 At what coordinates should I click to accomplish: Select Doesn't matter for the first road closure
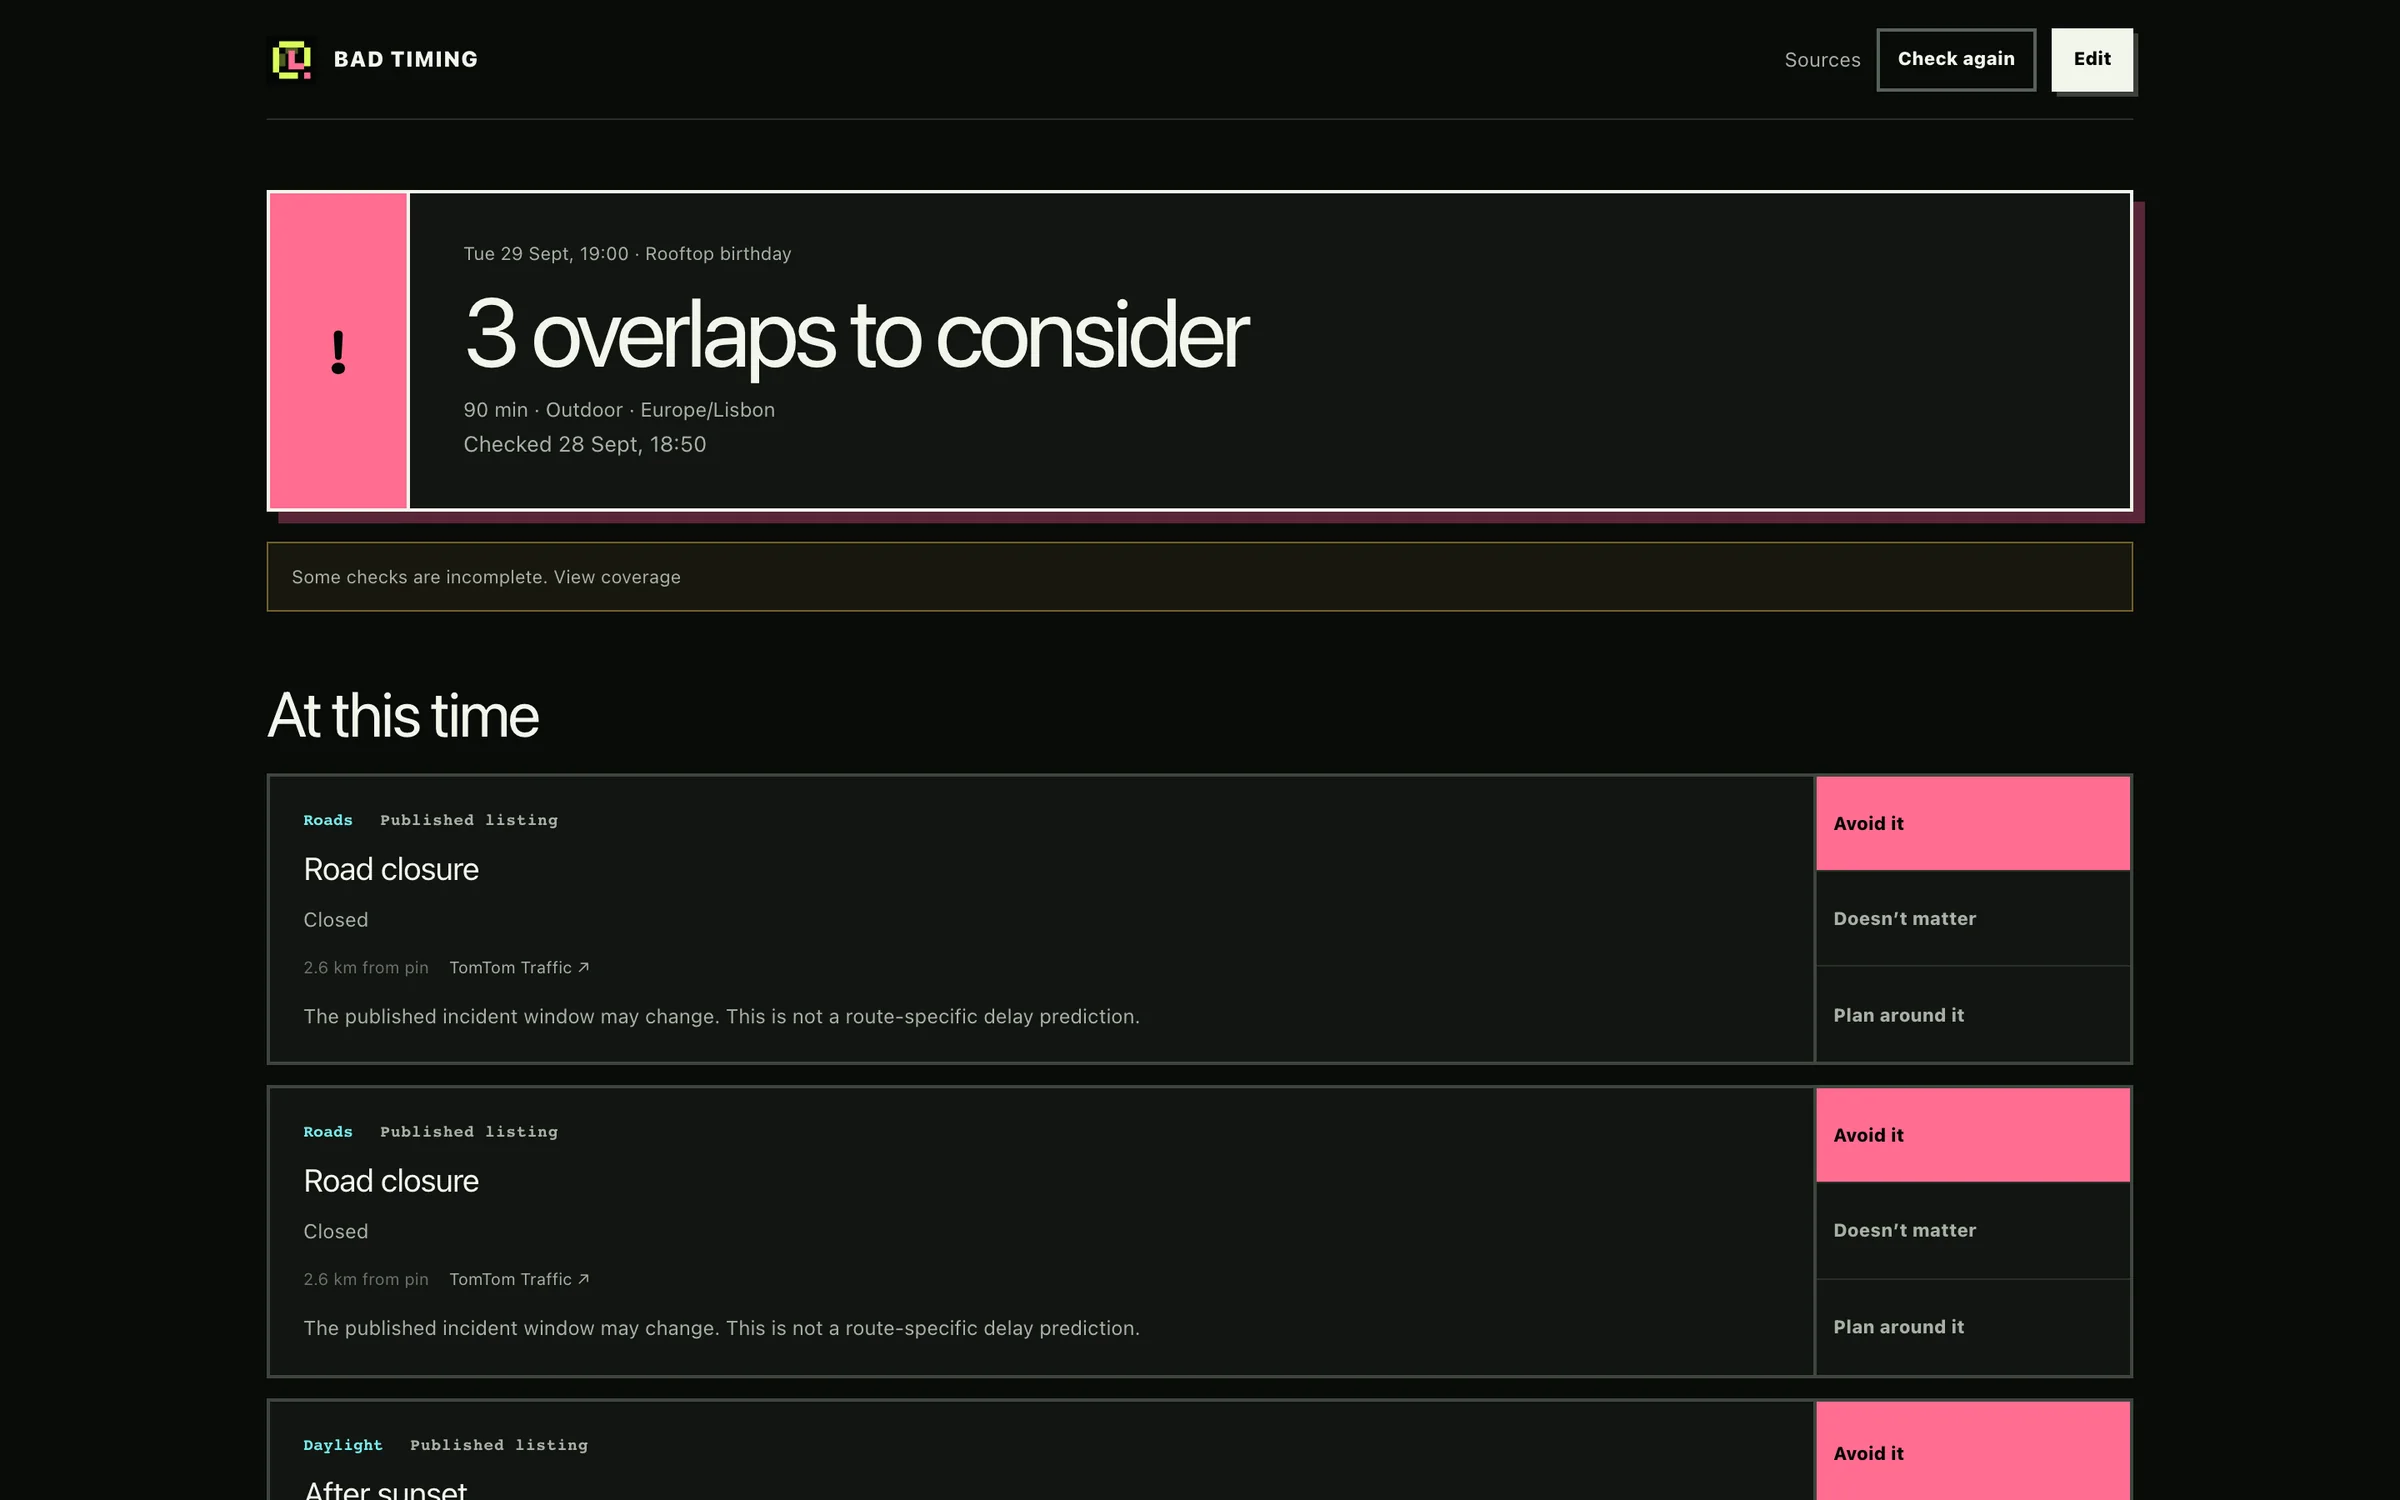click(1972, 918)
